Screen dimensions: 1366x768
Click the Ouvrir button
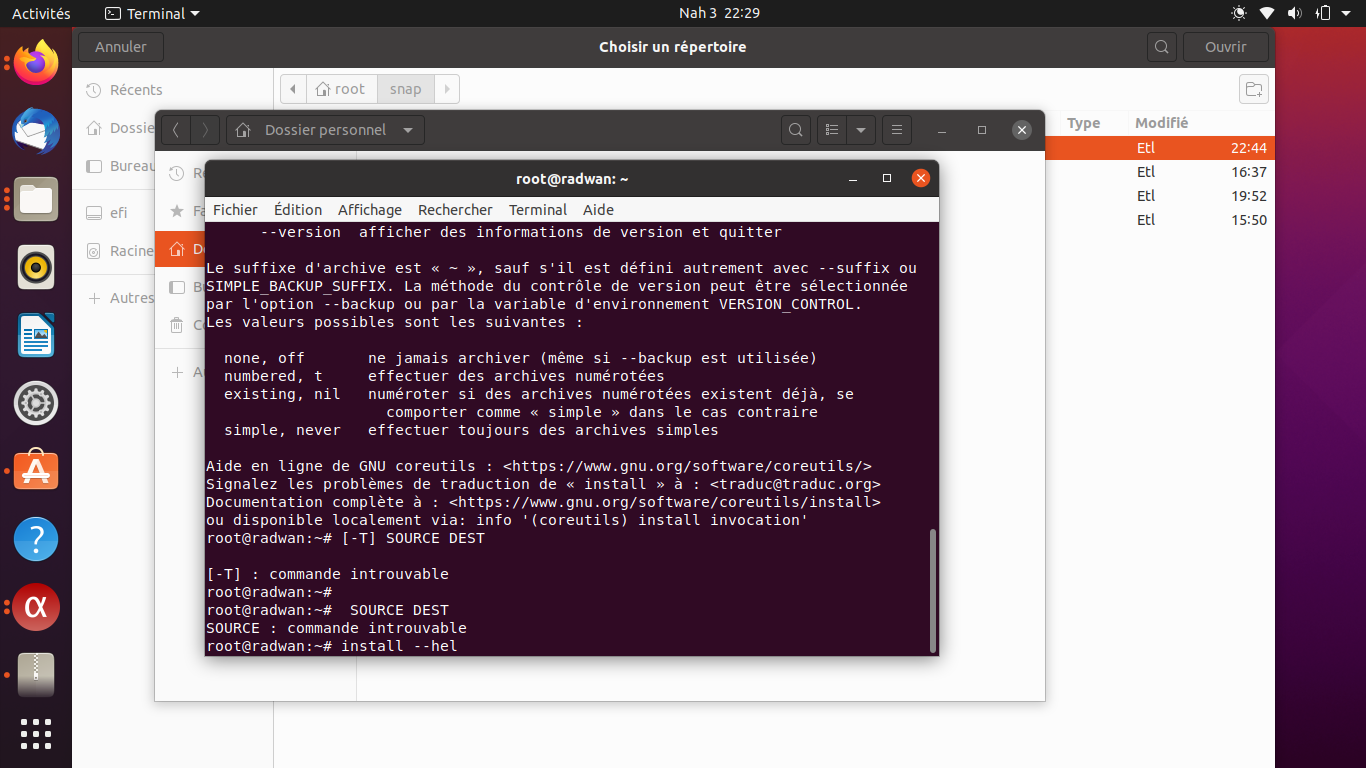click(1226, 47)
